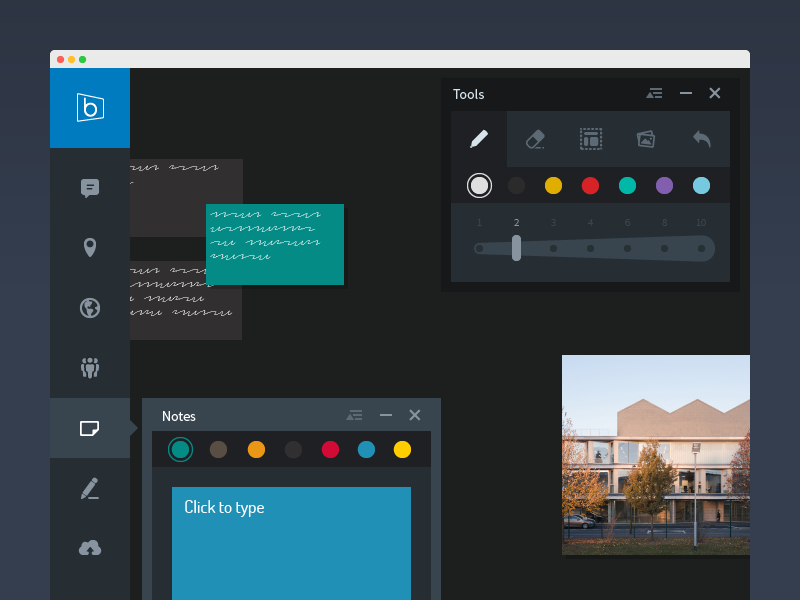Click the cloud upload sidebar icon
The height and width of the screenshot is (600, 800).
click(90, 547)
